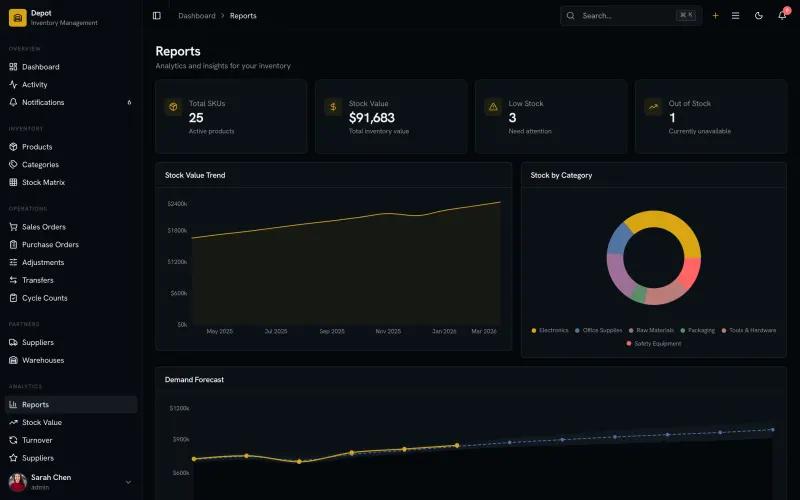Screen dimensions: 800x500
Task: Click the Need attention text
Action: click(530, 132)
